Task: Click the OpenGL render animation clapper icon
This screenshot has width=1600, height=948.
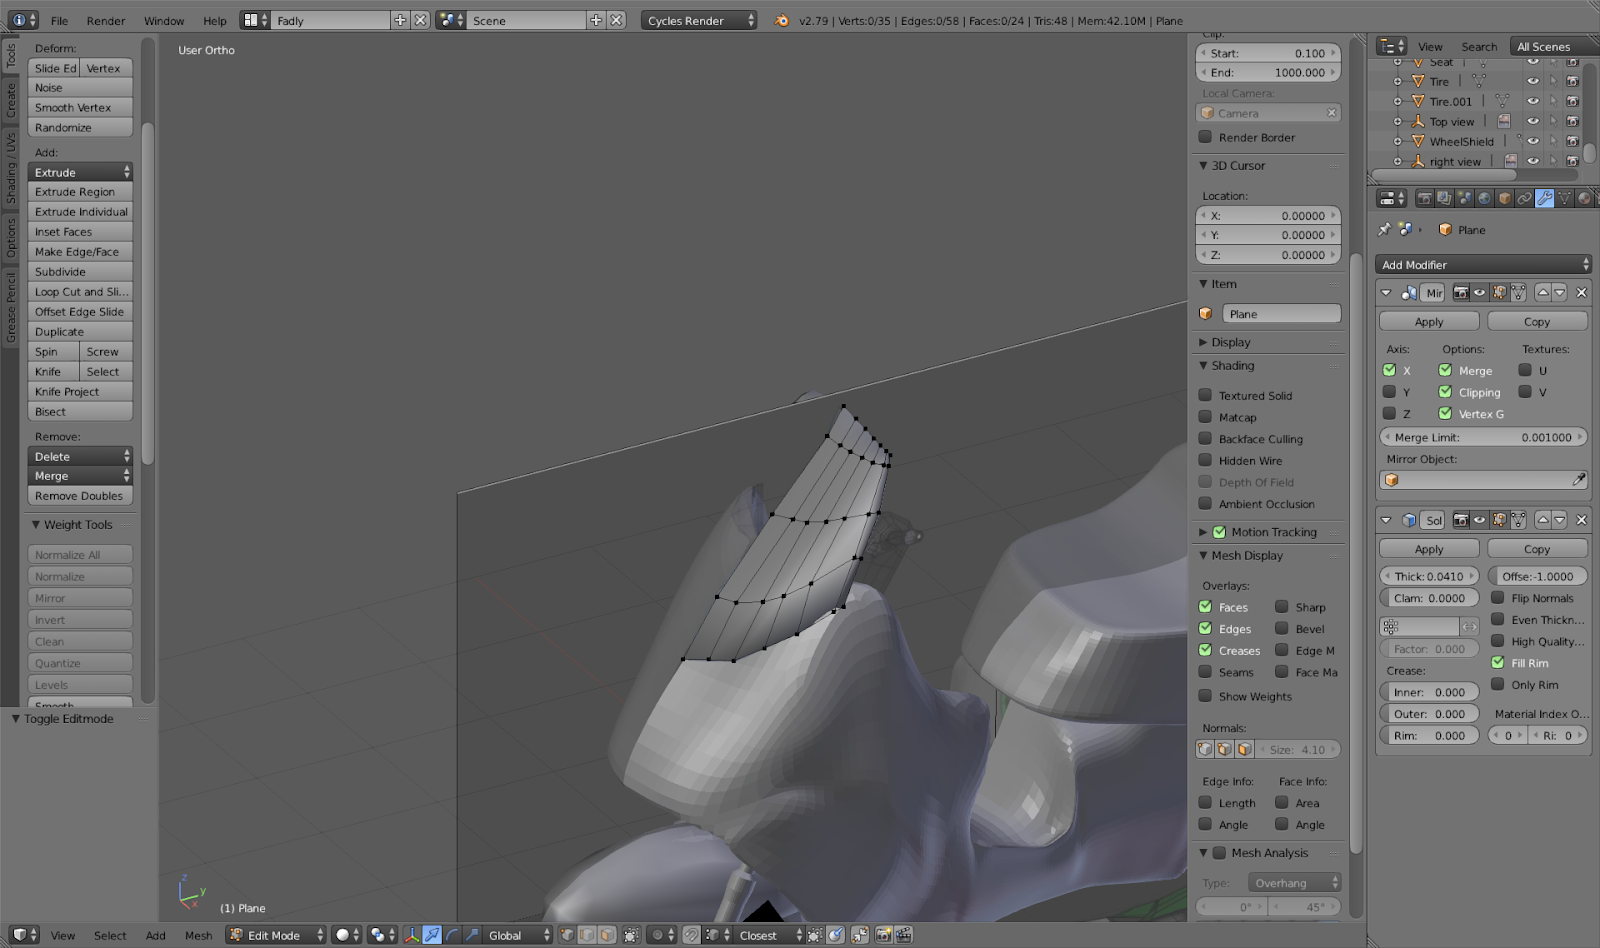Action: tap(904, 935)
